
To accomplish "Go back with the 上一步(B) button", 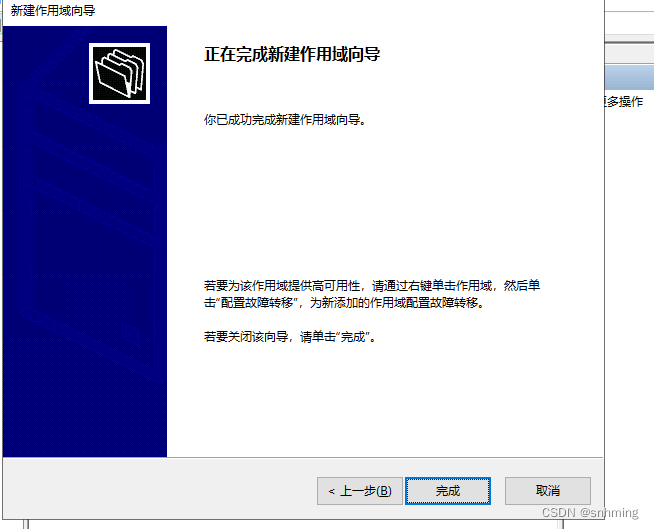I will click(x=361, y=491).
